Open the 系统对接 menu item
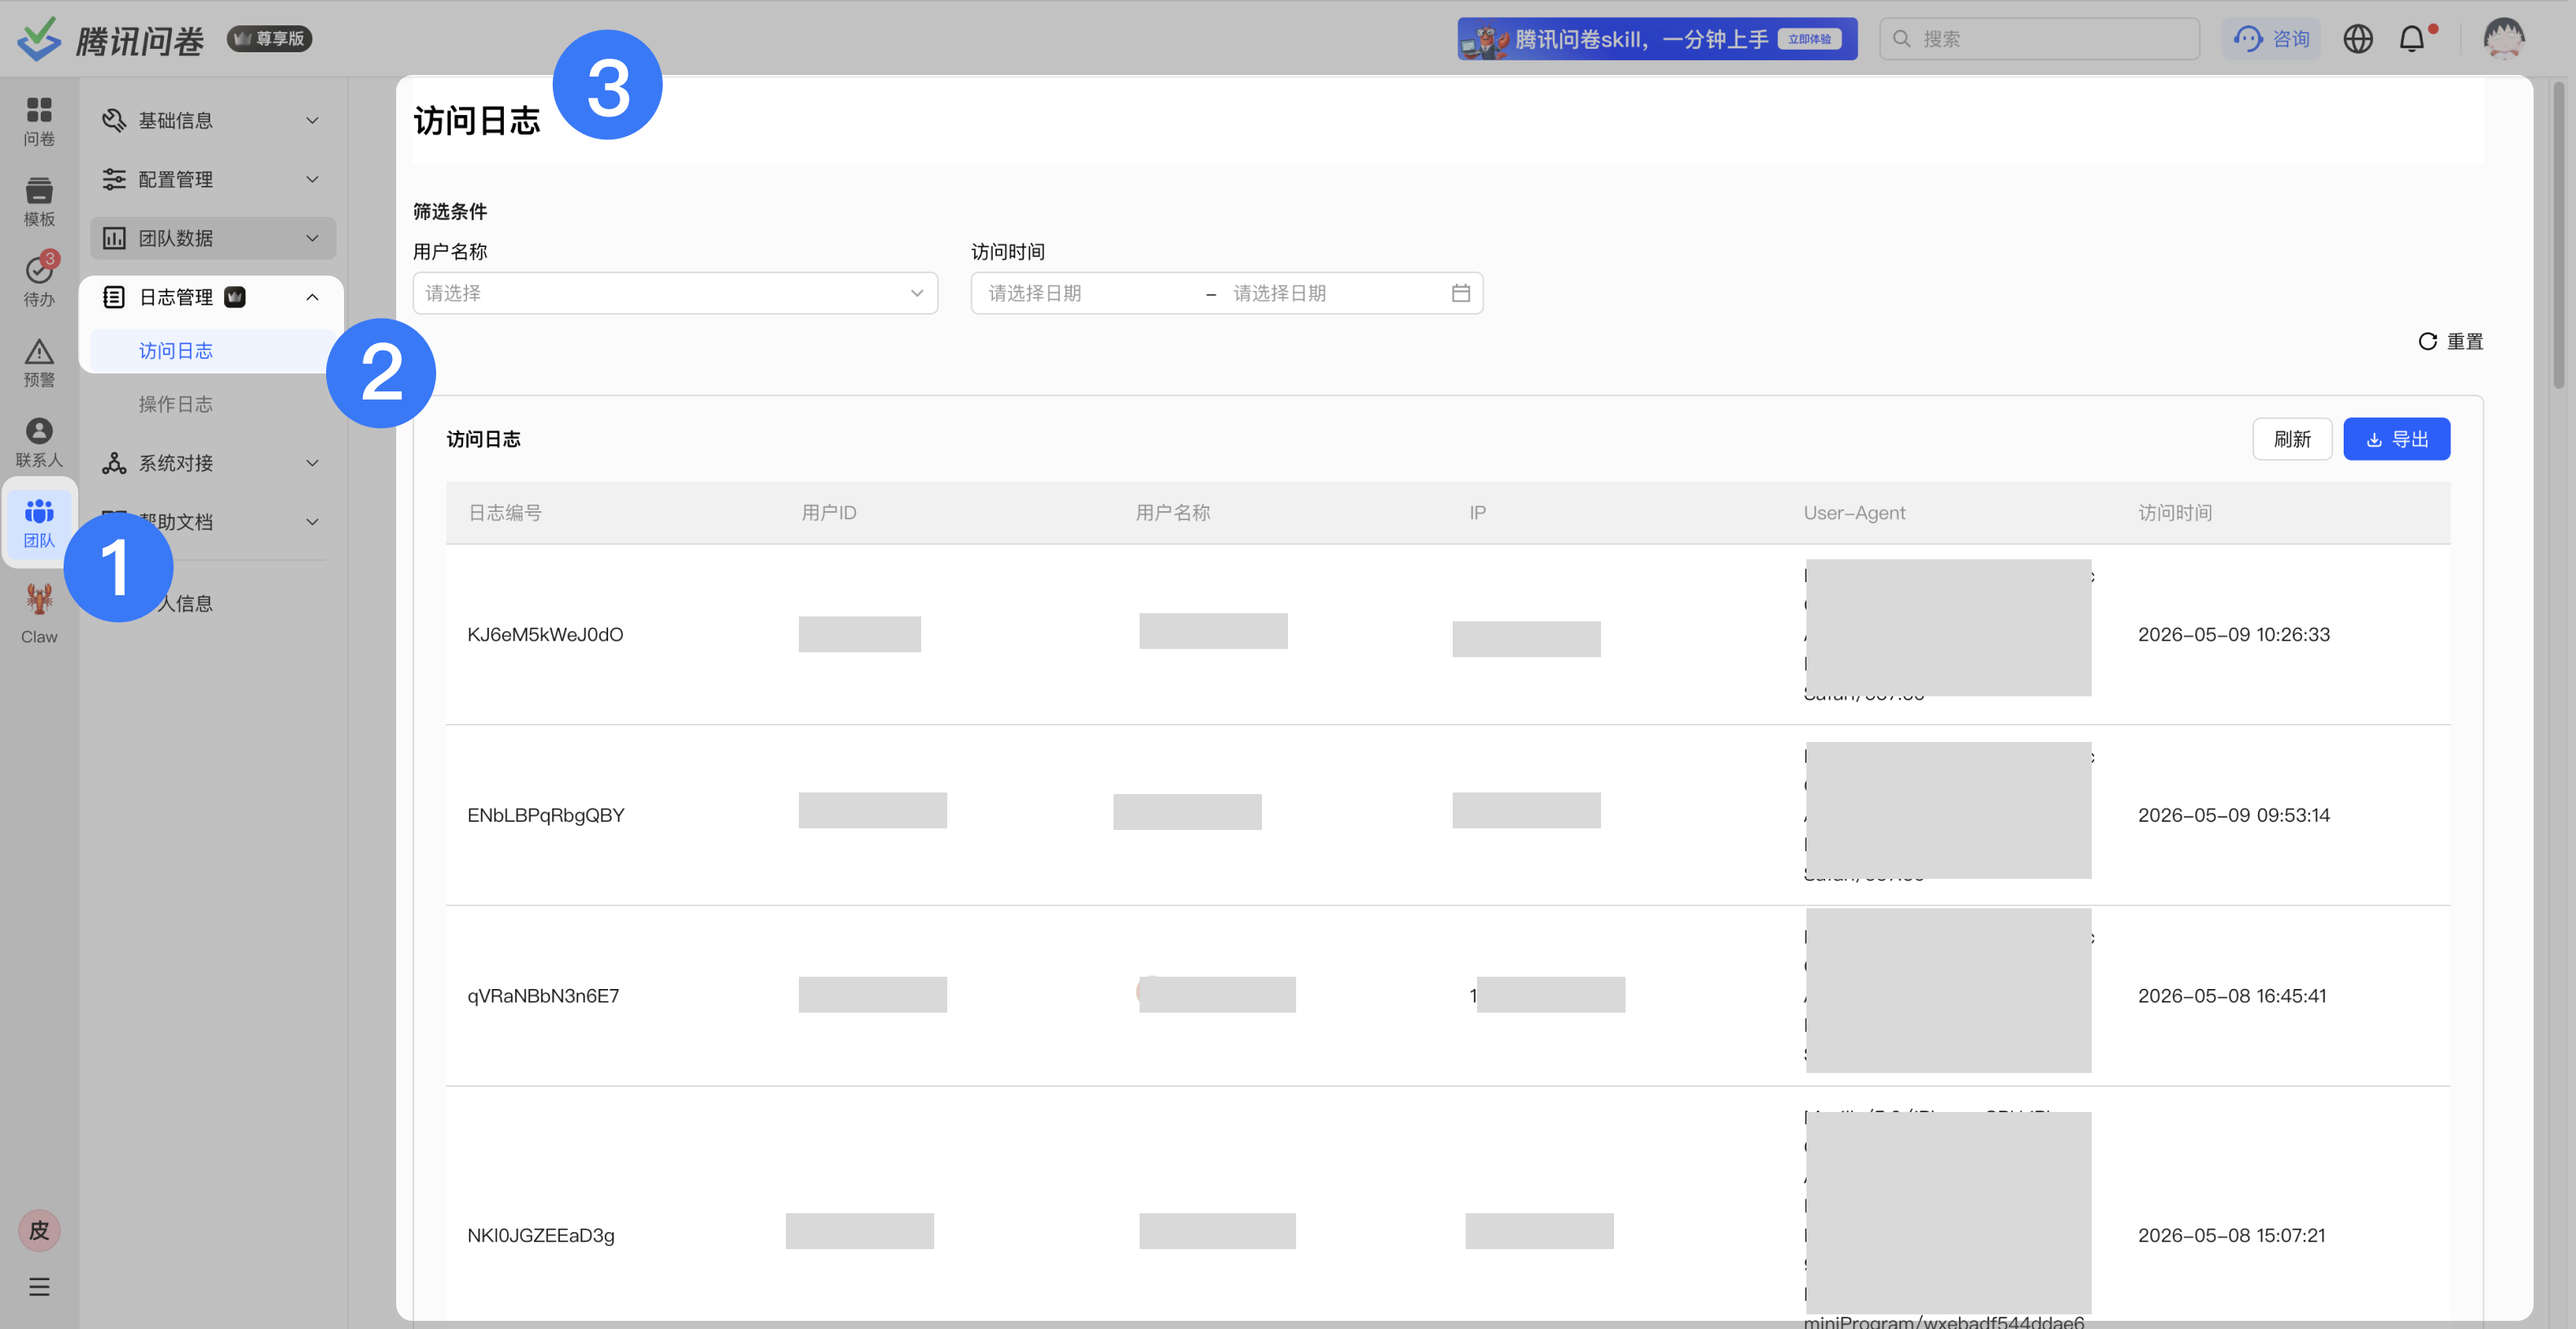2576x1329 pixels. [212, 463]
